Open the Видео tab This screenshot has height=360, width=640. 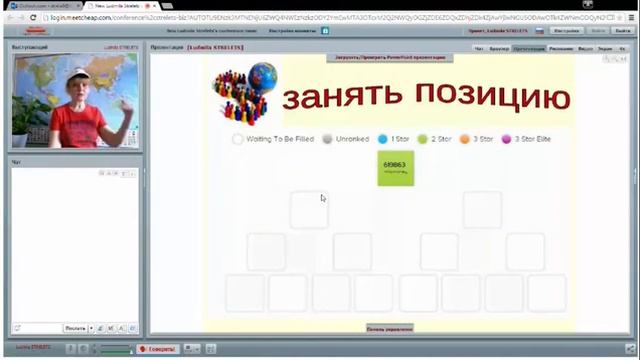pos(585,49)
